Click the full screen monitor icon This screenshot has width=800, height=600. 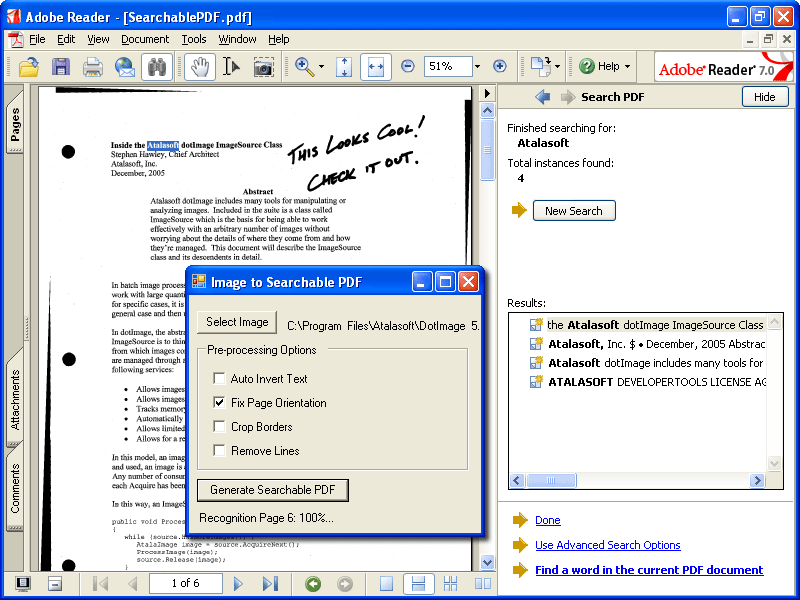22,583
